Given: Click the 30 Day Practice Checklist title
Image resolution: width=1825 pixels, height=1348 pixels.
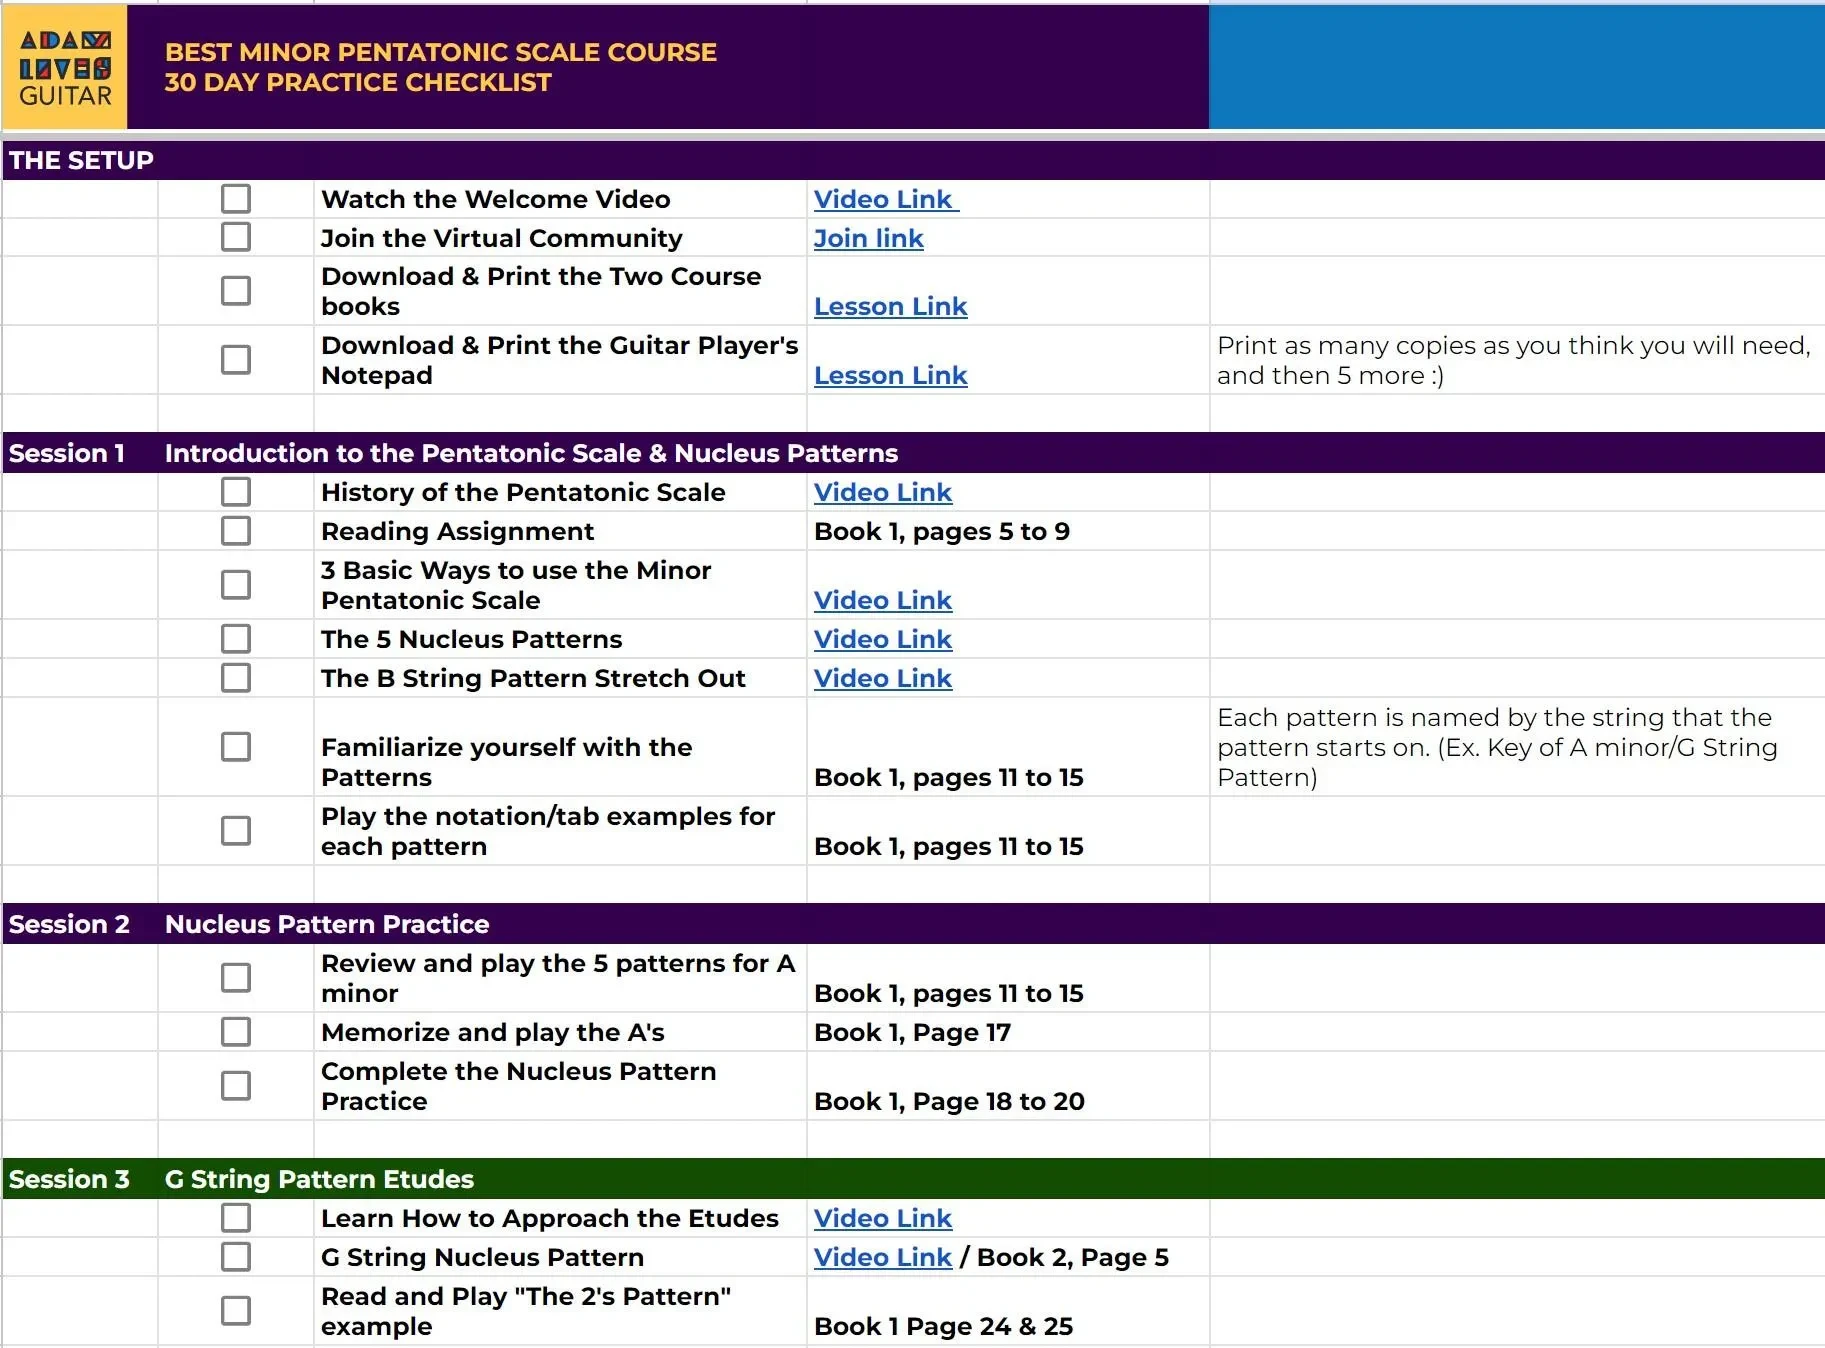Looking at the screenshot, I should (x=358, y=82).
